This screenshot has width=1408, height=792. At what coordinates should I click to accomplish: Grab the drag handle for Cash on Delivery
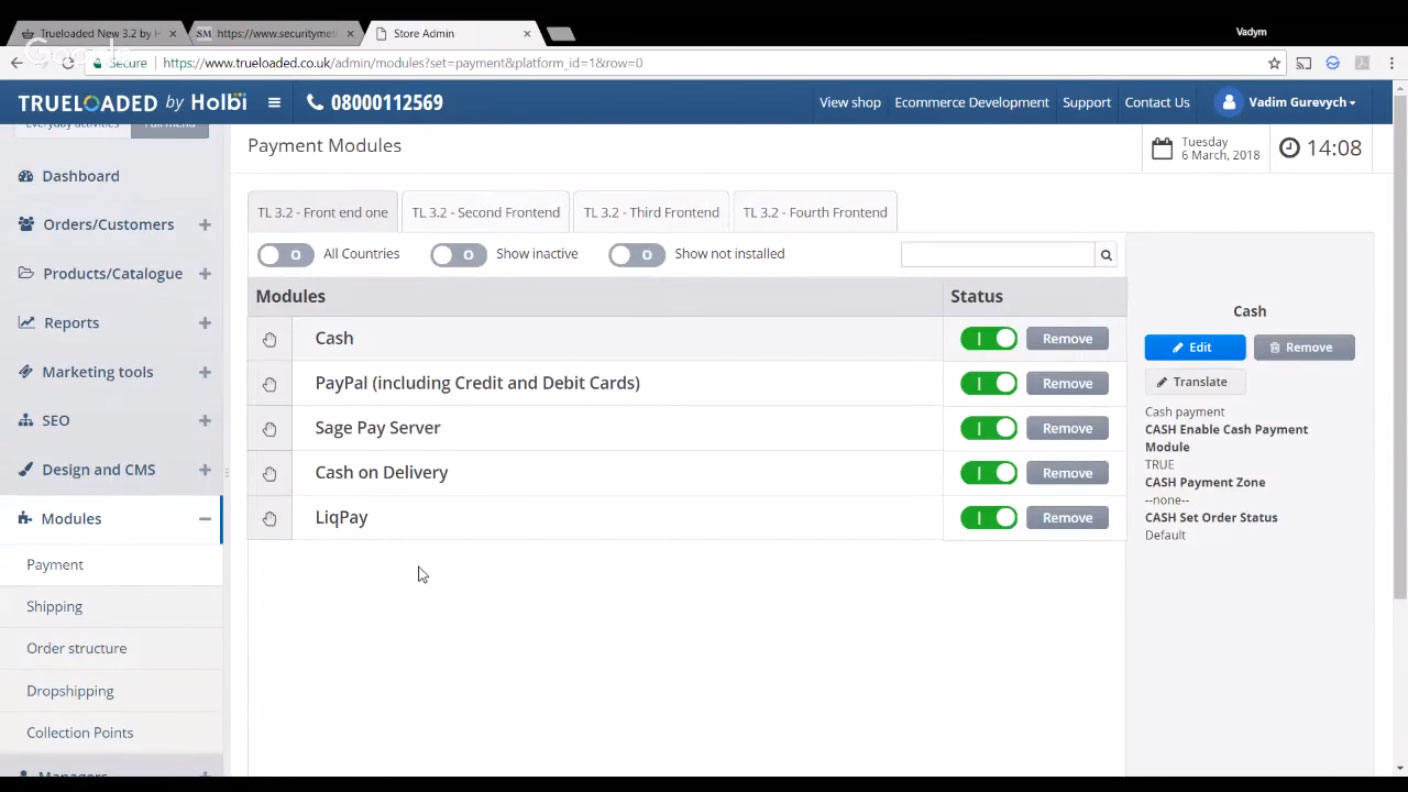[270, 474]
